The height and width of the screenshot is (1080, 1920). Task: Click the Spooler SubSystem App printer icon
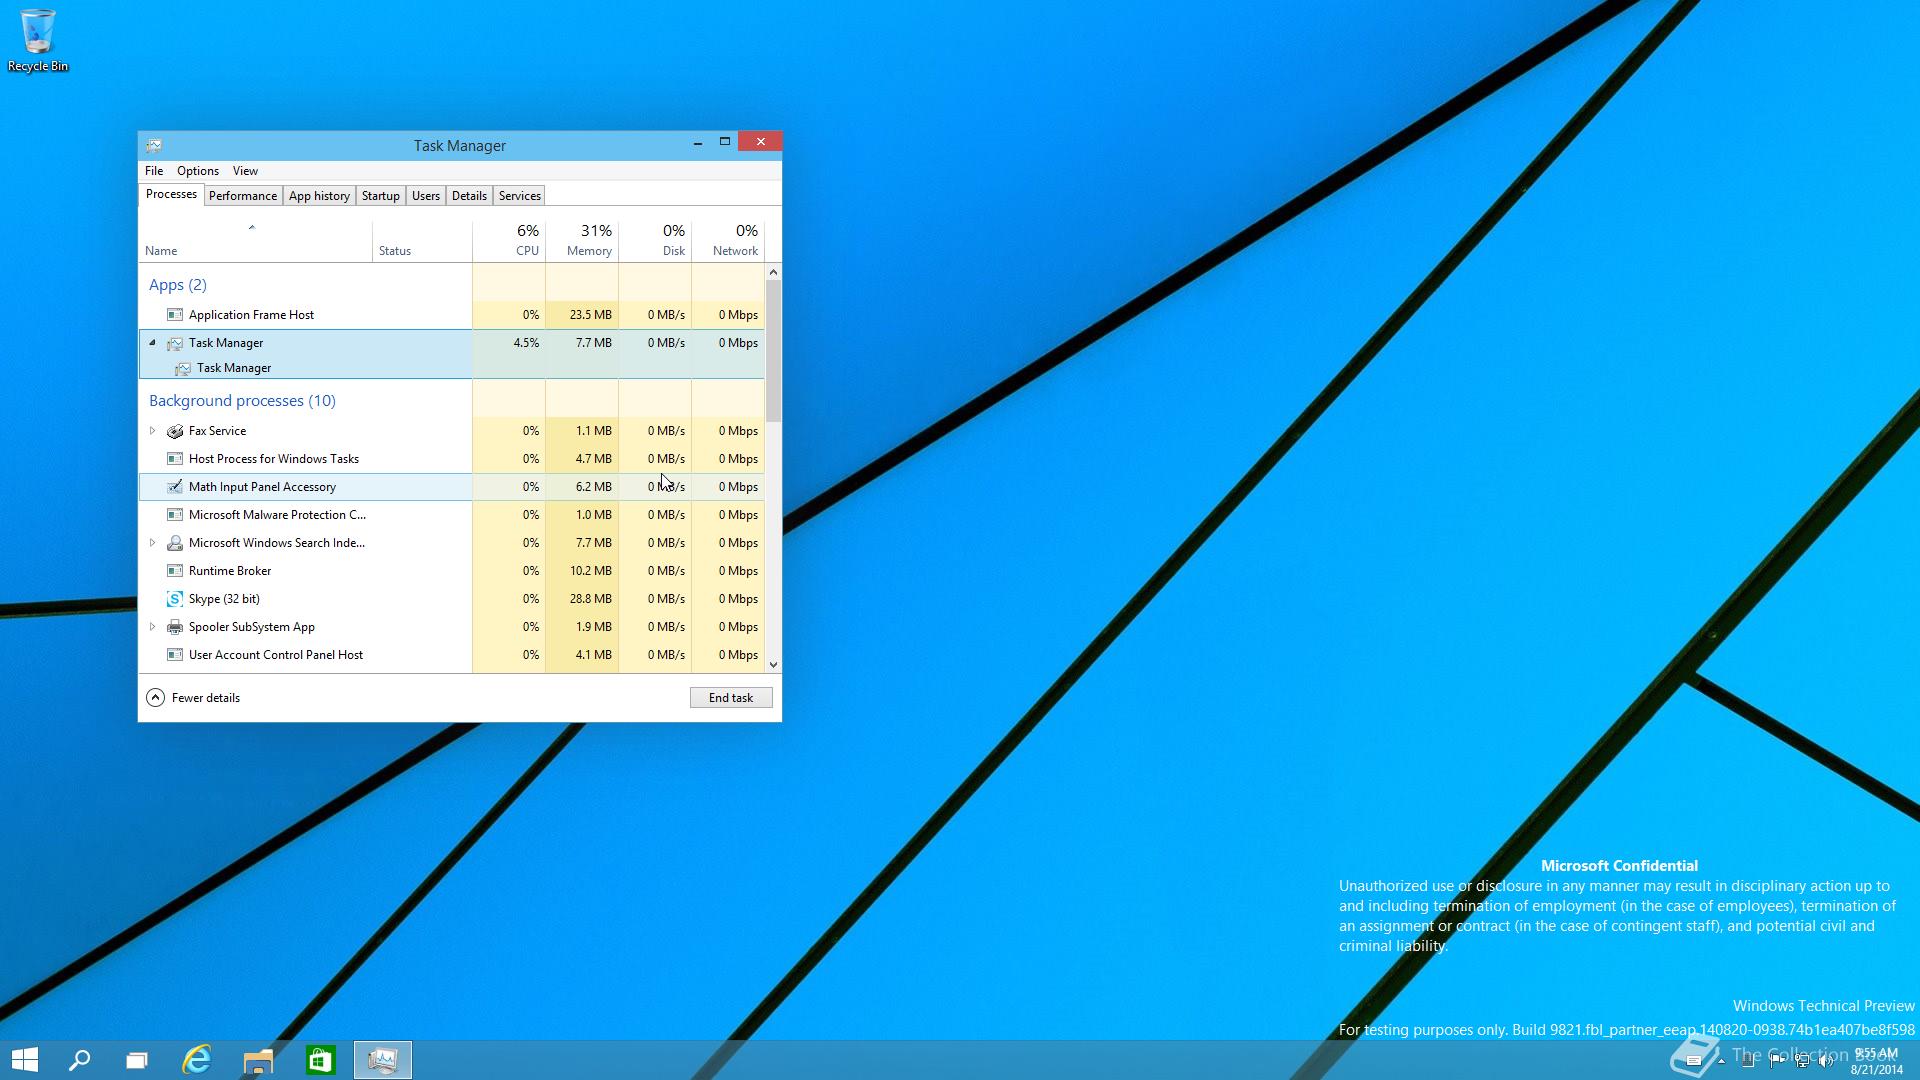(x=175, y=627)
